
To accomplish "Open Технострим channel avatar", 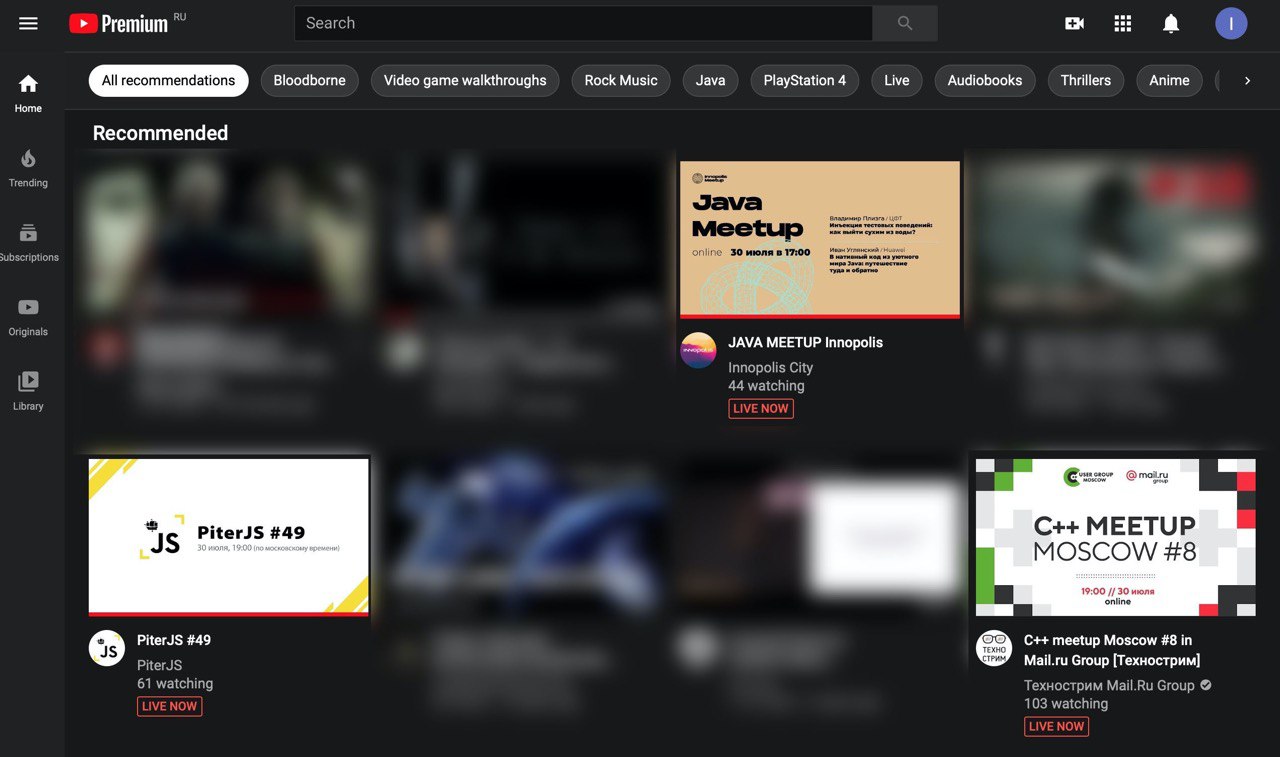I will [994, 648].
